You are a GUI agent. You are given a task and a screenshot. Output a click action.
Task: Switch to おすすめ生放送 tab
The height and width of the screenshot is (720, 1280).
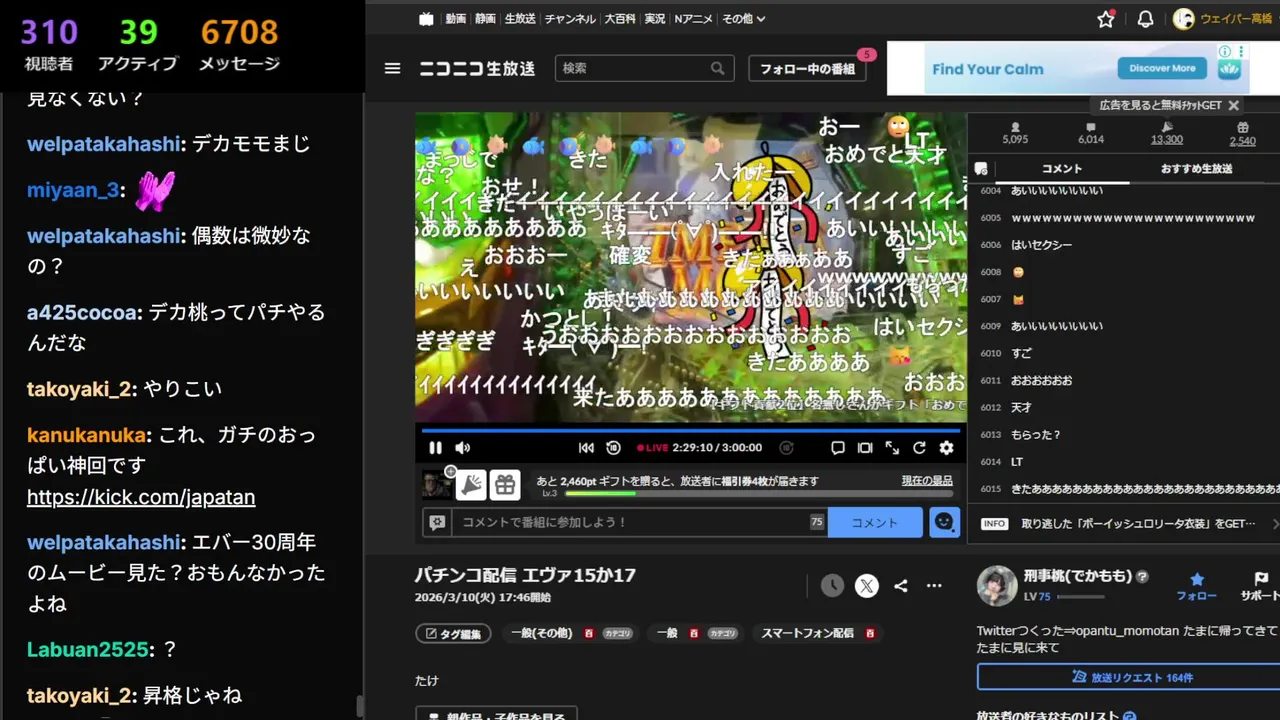click(1196, 169)
